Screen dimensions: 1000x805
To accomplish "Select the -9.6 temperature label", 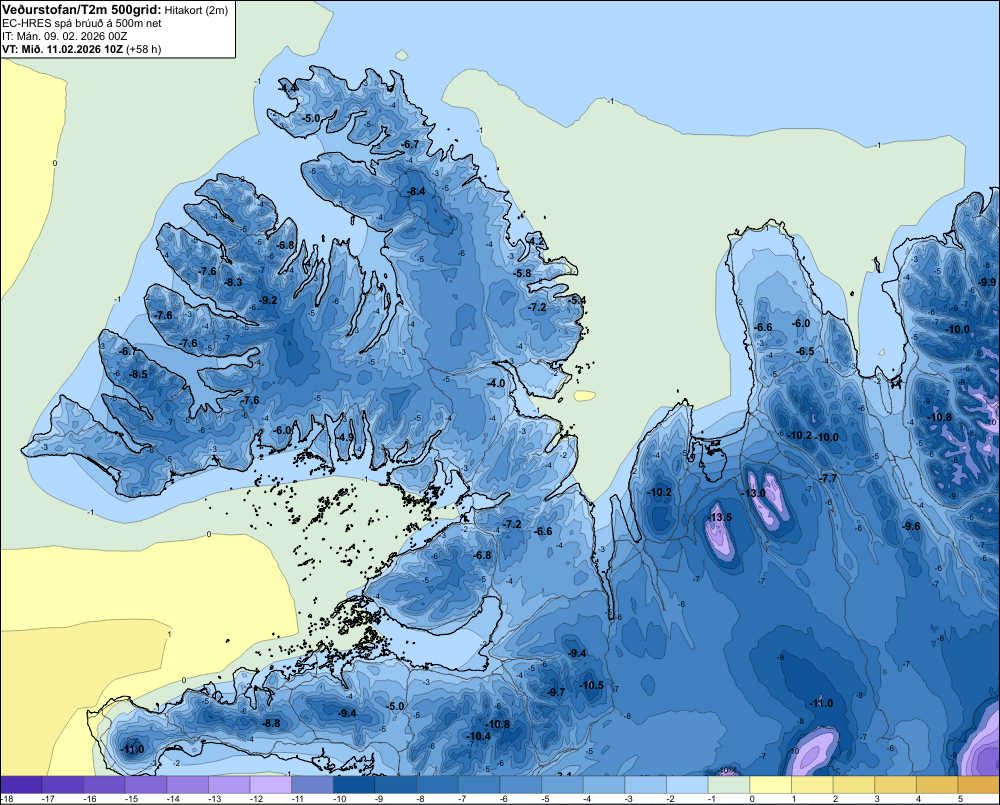I will pyautogui.click(x=912, y=526).
